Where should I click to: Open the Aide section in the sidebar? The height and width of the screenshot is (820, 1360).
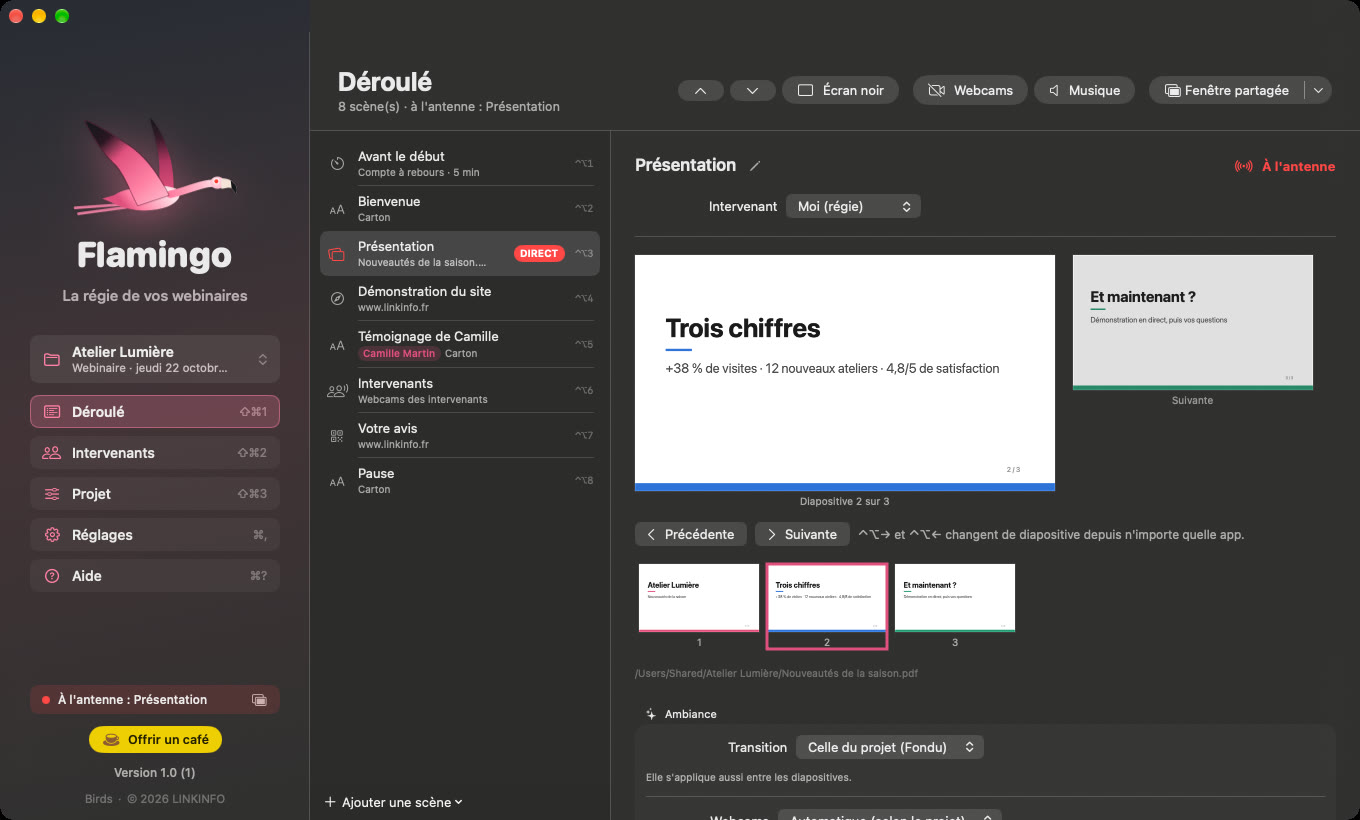pos(155,576)
